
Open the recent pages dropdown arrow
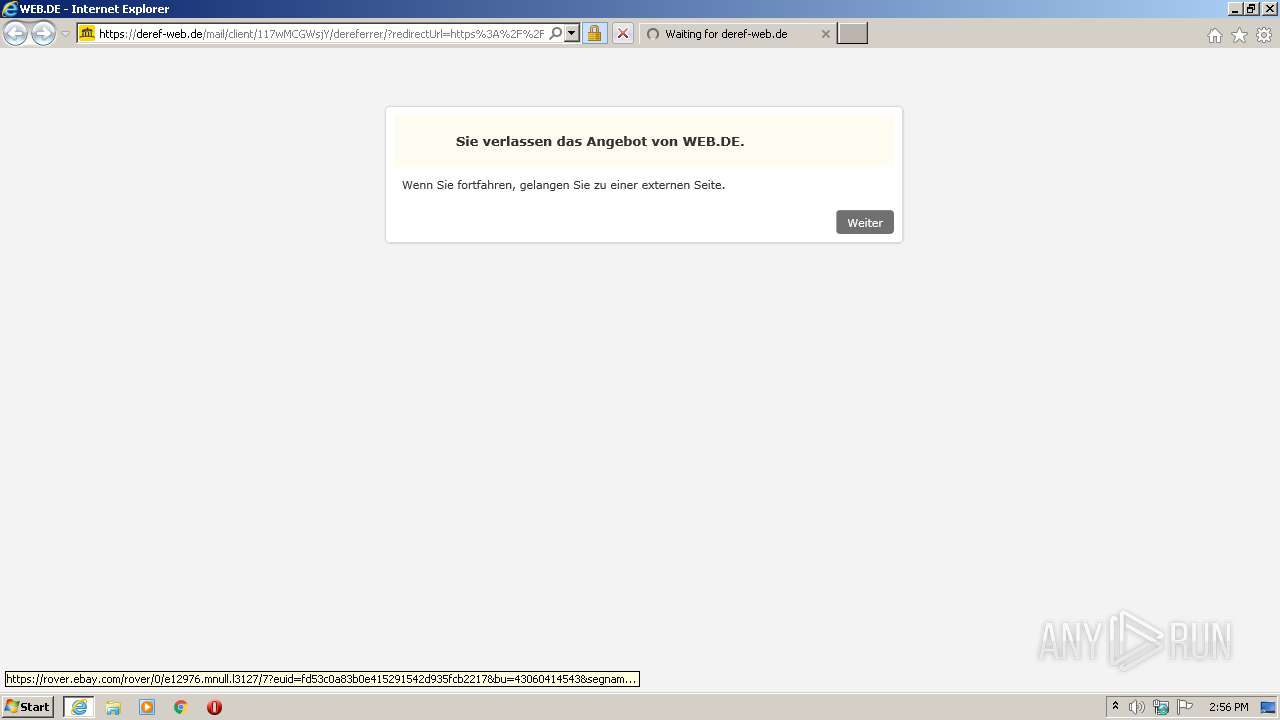[x=65, y=34]
